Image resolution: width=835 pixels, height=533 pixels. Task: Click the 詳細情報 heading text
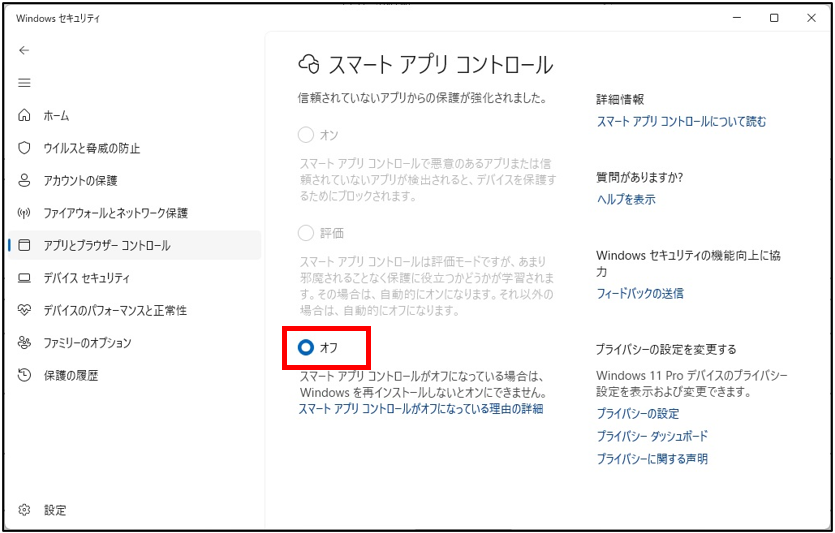620,100
